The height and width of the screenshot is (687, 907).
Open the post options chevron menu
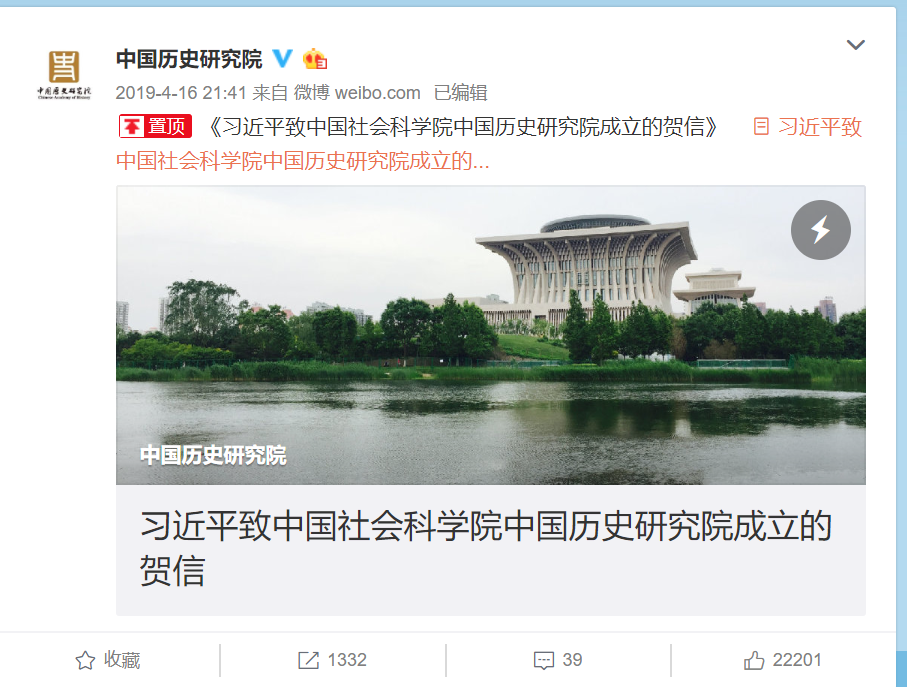point(856,45)
